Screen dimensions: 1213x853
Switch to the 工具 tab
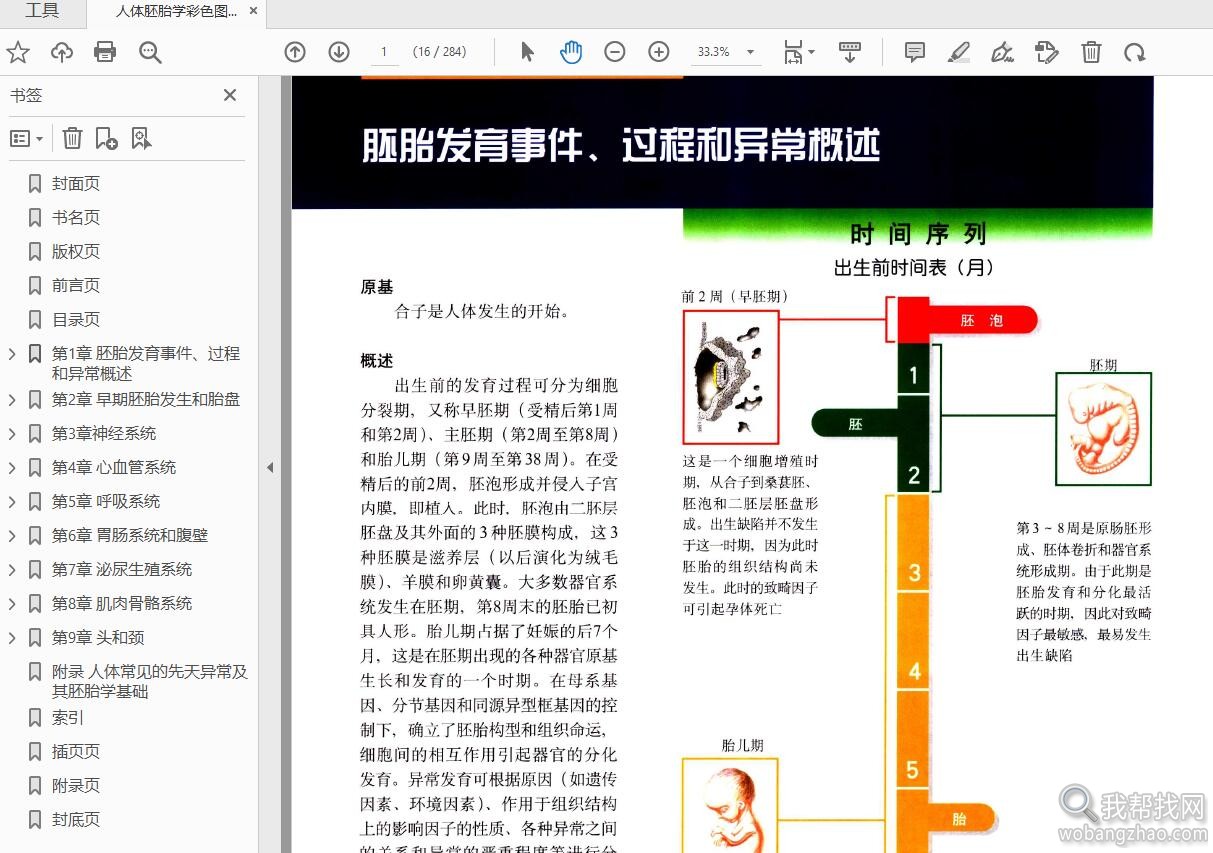[42, 12]
